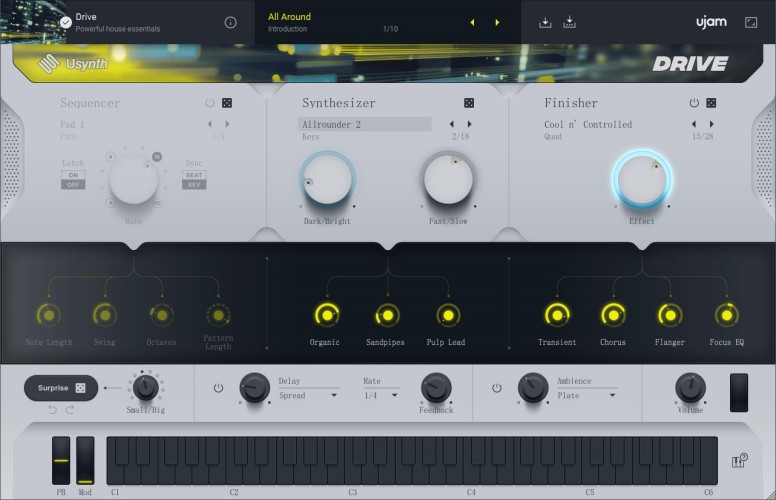Toggle the Sequencer power button
This screenshot has width=776, height=500.
click(x=210, y=103)
